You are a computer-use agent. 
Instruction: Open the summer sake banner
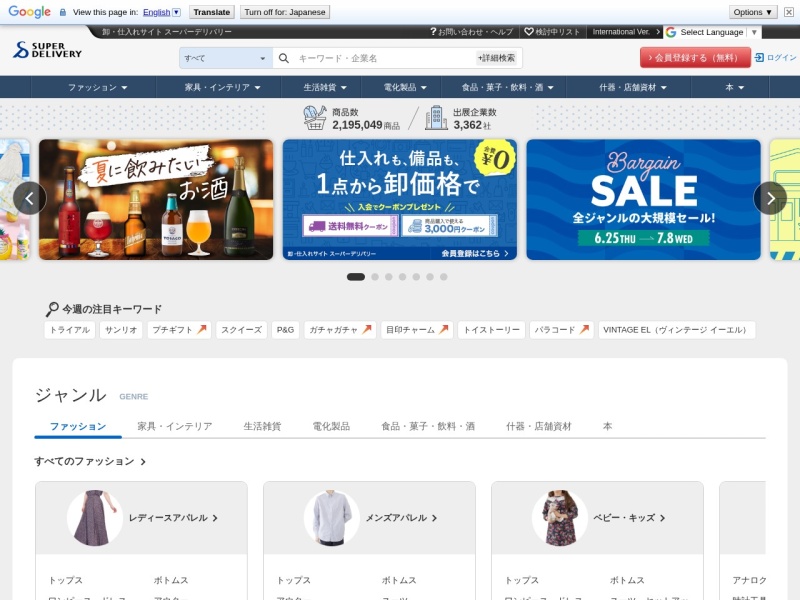(x=156, y=199)
